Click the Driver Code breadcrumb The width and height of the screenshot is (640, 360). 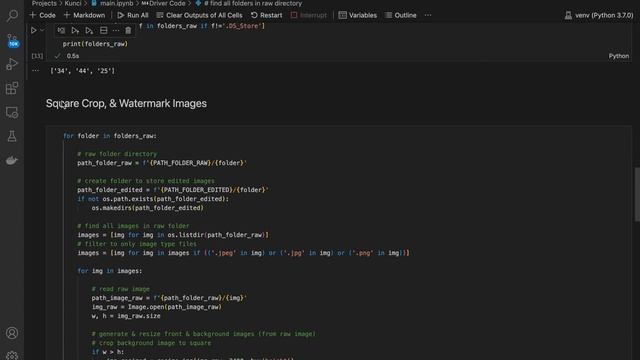[163, 3]
